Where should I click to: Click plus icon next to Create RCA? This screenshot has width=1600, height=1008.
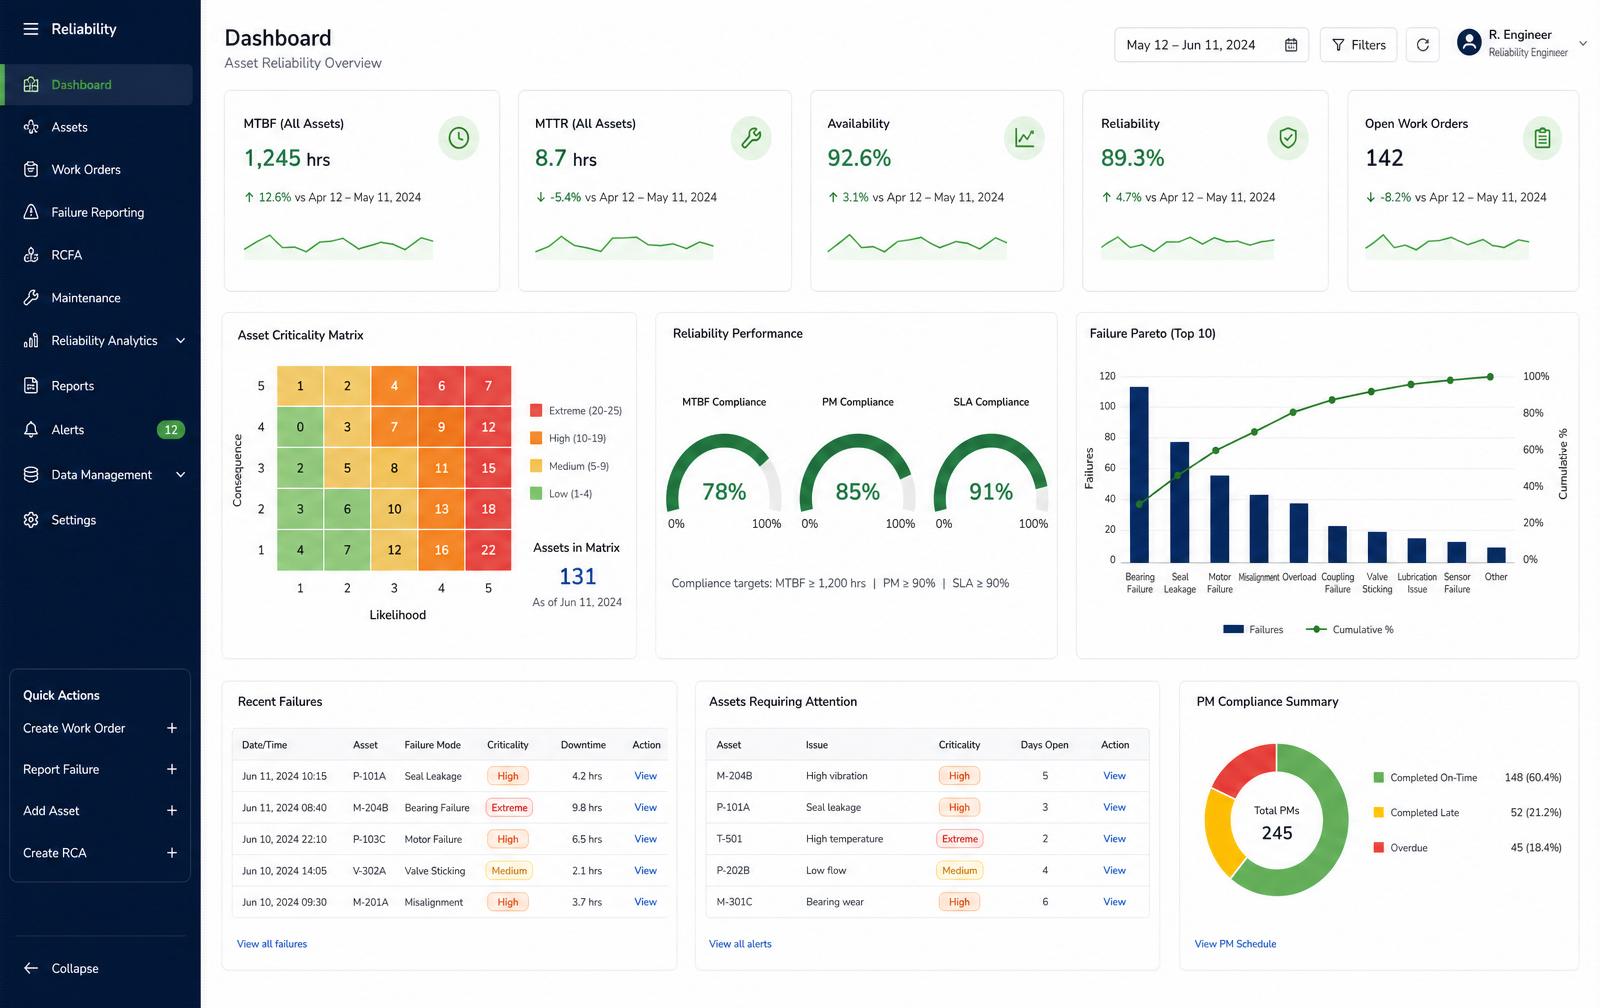tap(172, 853)
